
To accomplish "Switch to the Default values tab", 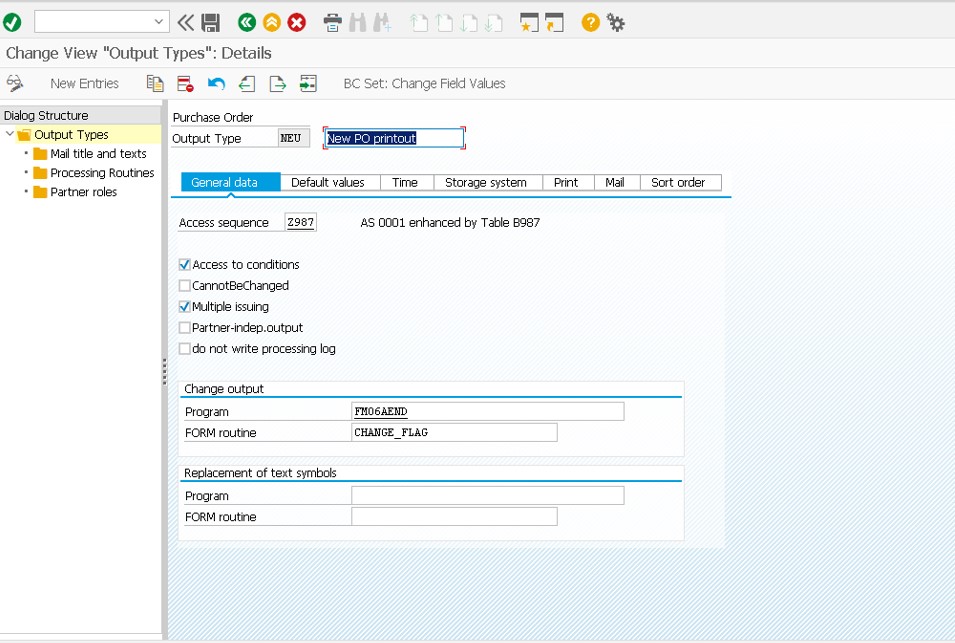I will [330, 182].
